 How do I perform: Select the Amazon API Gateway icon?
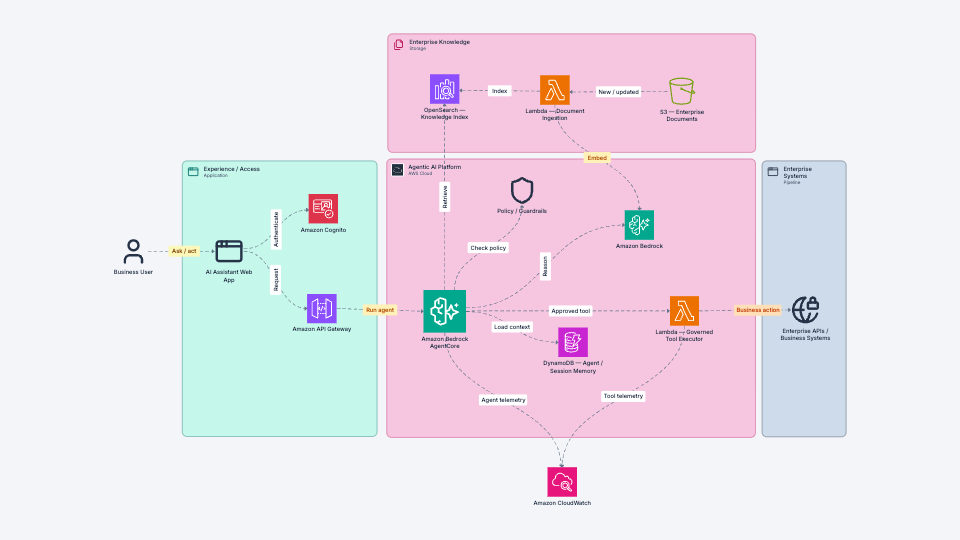point(321,308)
